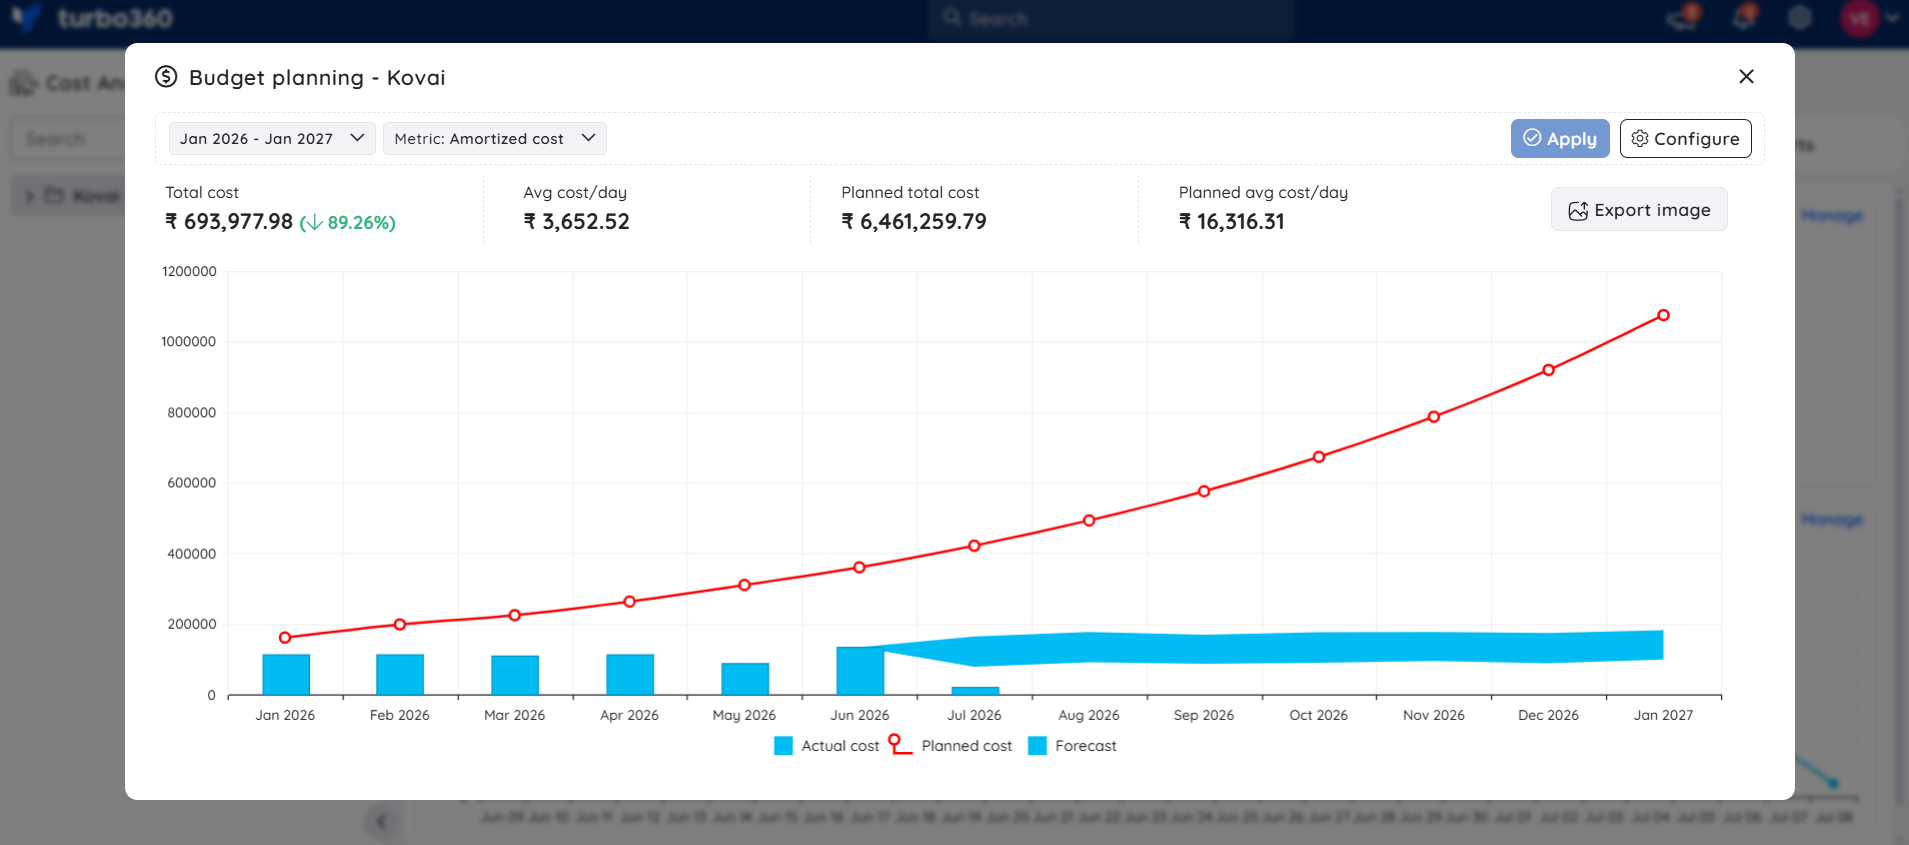
Task: Click the Total cost value ₹ 693,977.98
Action: pyautogui.click(x=229, y=222)
